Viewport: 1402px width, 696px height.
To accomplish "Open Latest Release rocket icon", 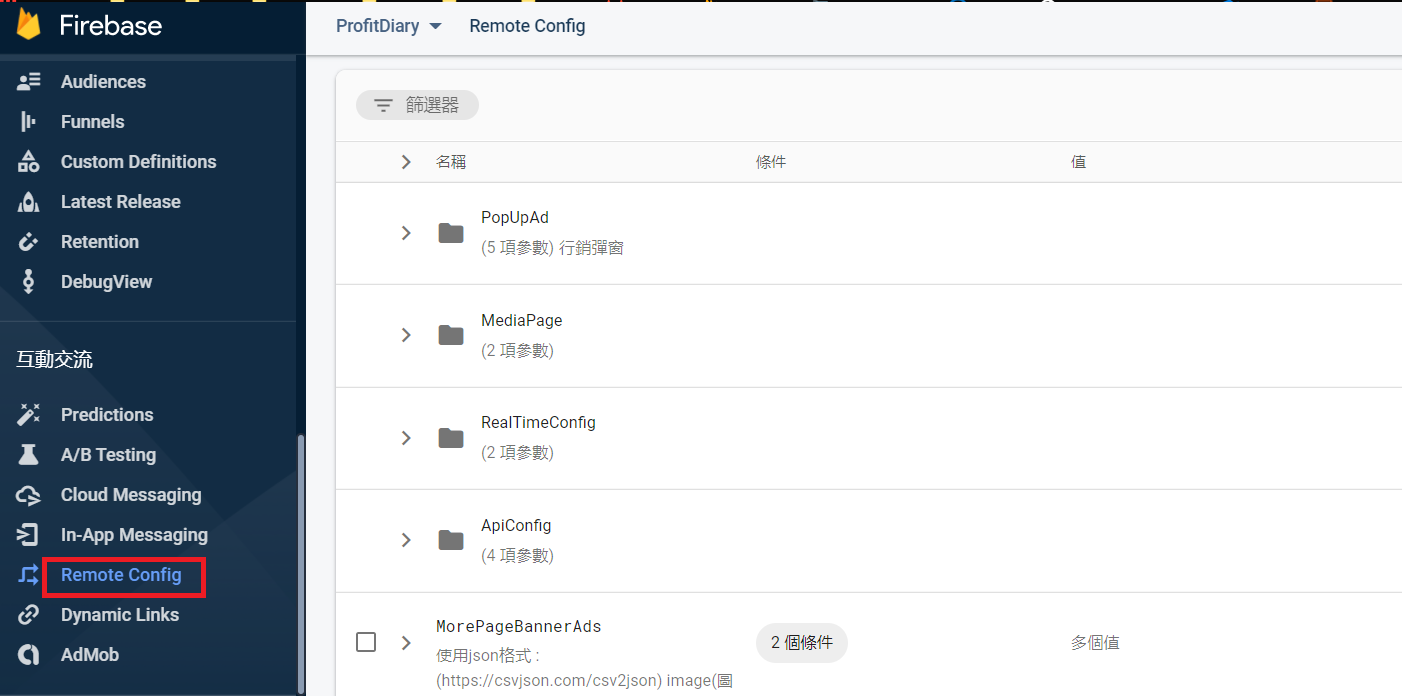I will coord(29,202).
